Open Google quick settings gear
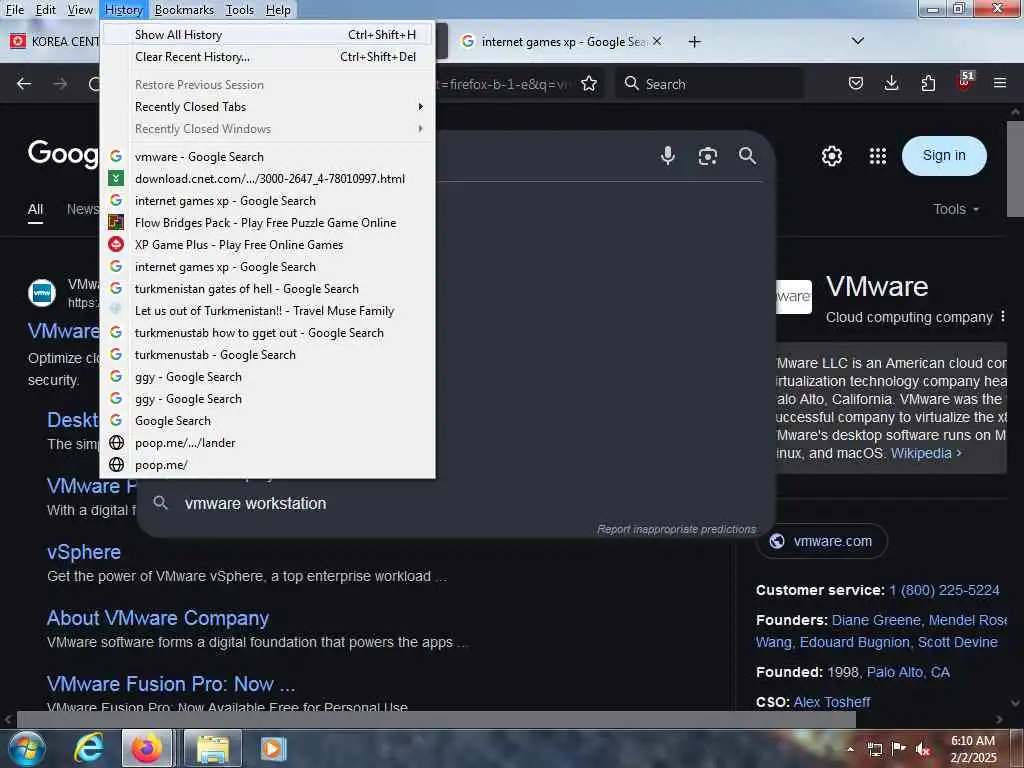Screen dimensions: 1024x768 click(x=831, y=156)
